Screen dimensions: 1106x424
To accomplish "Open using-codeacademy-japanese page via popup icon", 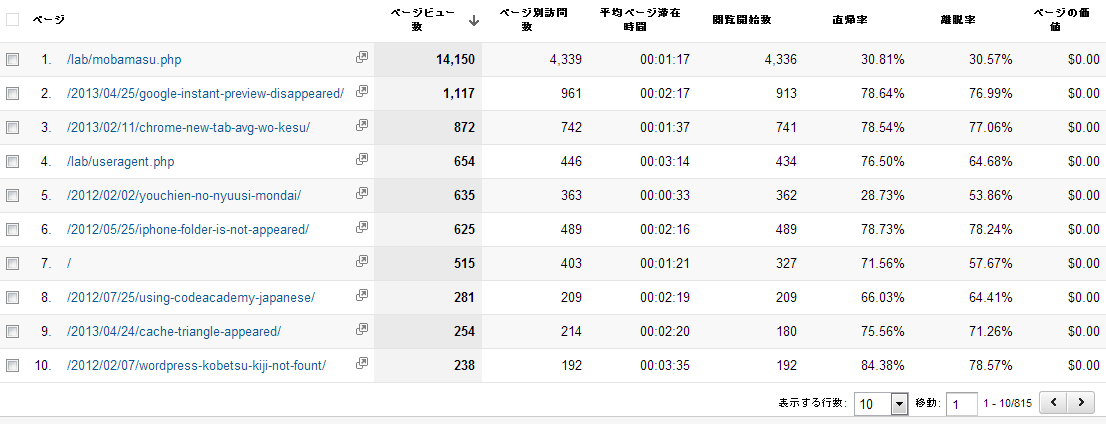I will (x=362, y=296).
